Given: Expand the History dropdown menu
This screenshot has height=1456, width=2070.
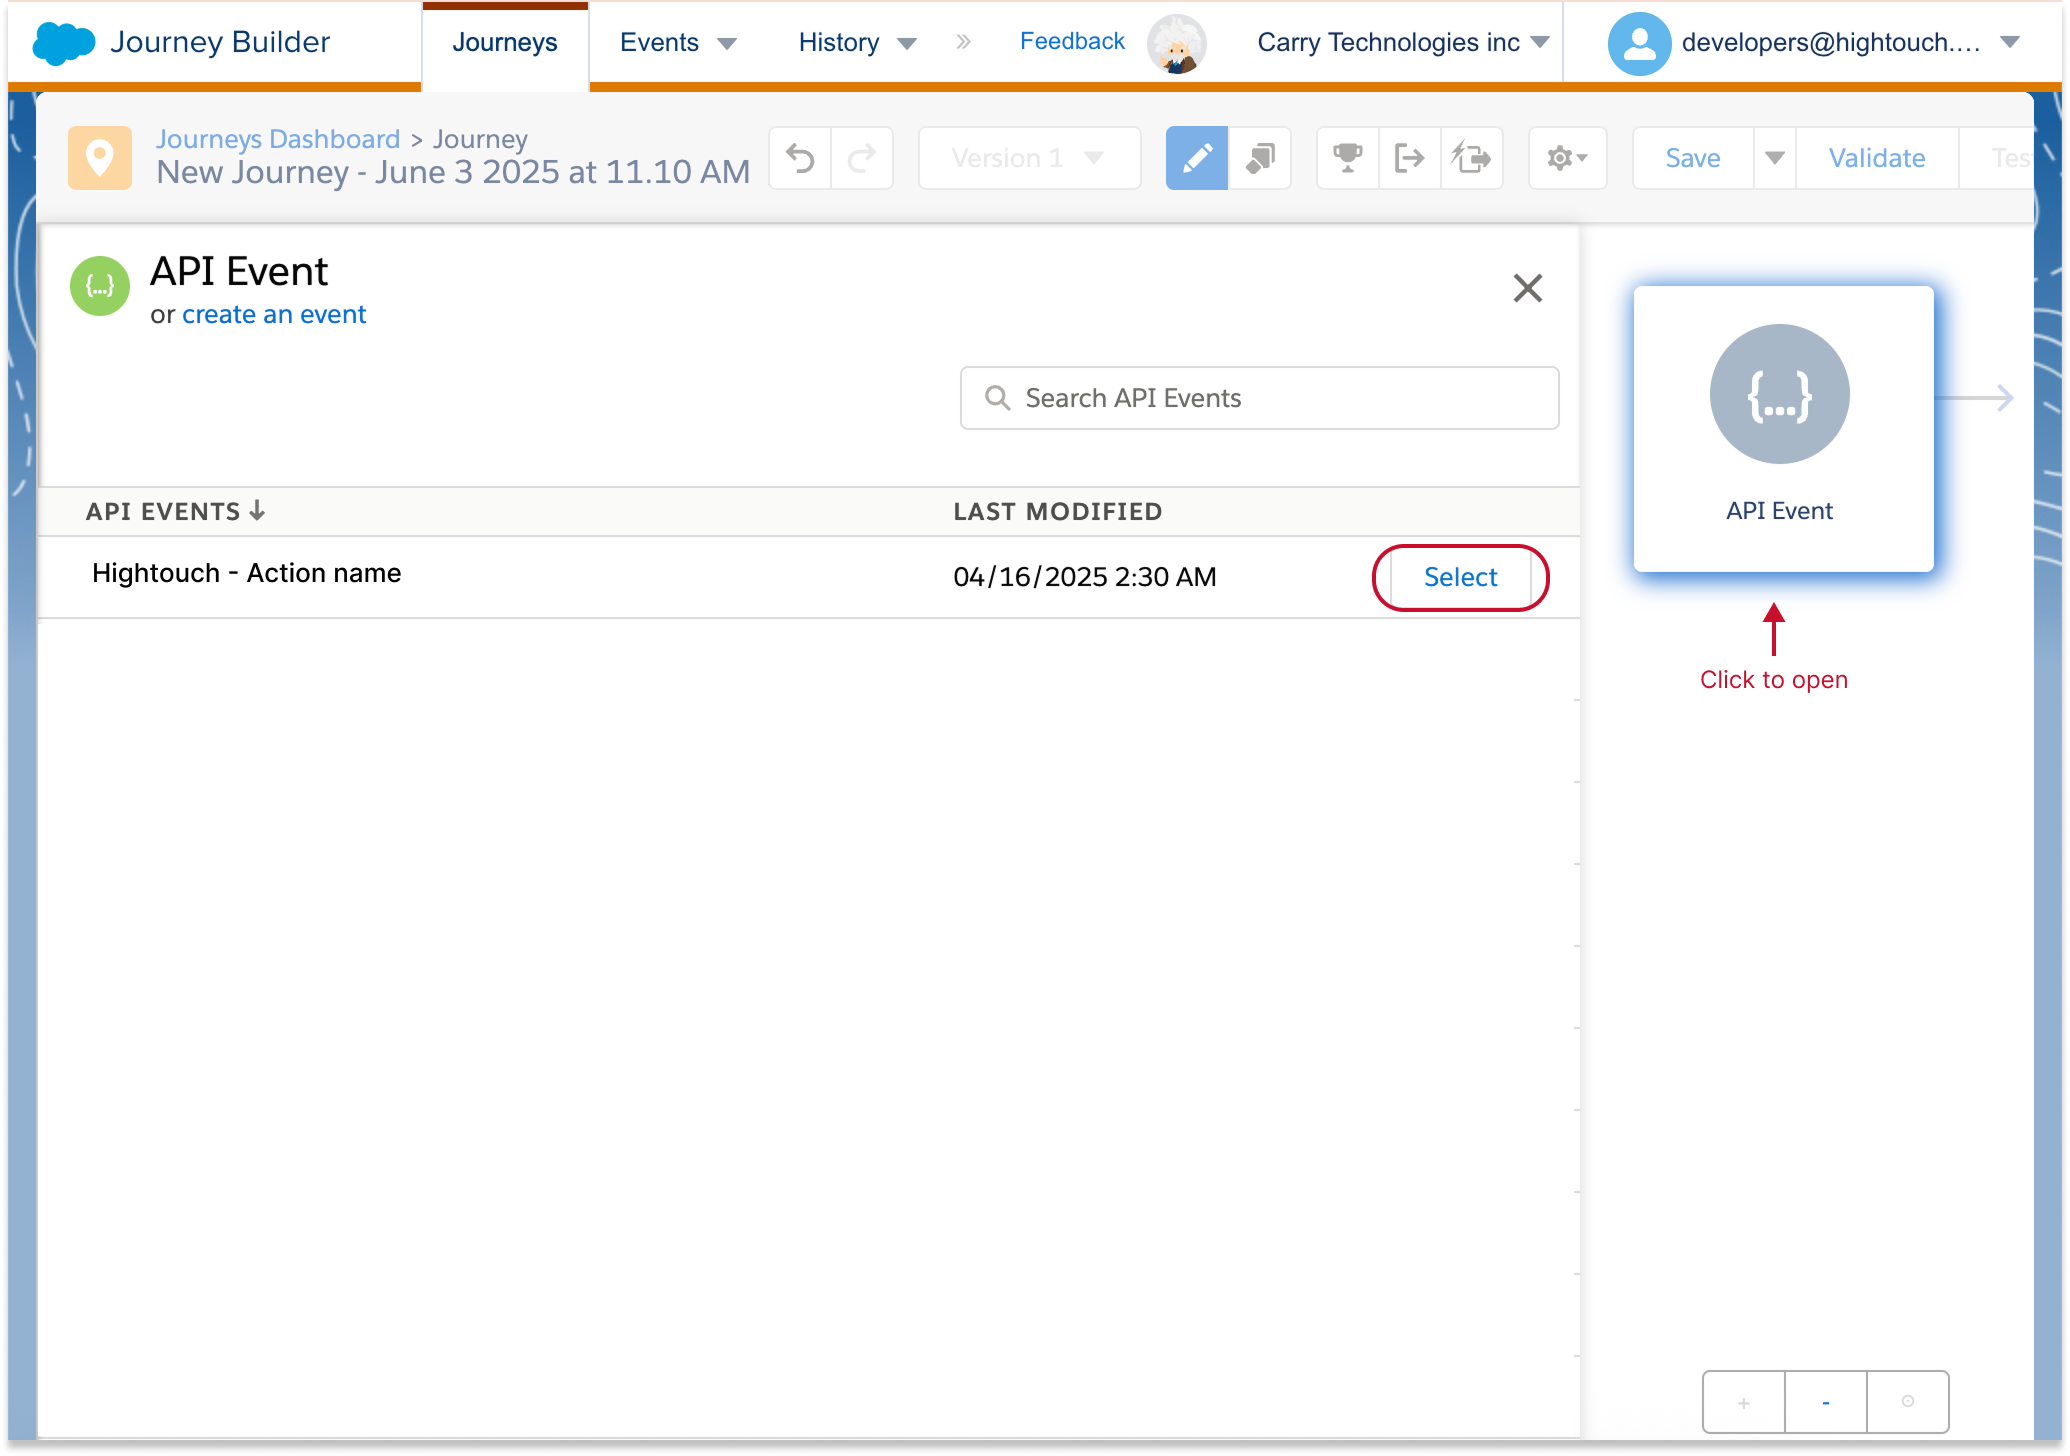Looking at the screenshot, I should (857, 43).
